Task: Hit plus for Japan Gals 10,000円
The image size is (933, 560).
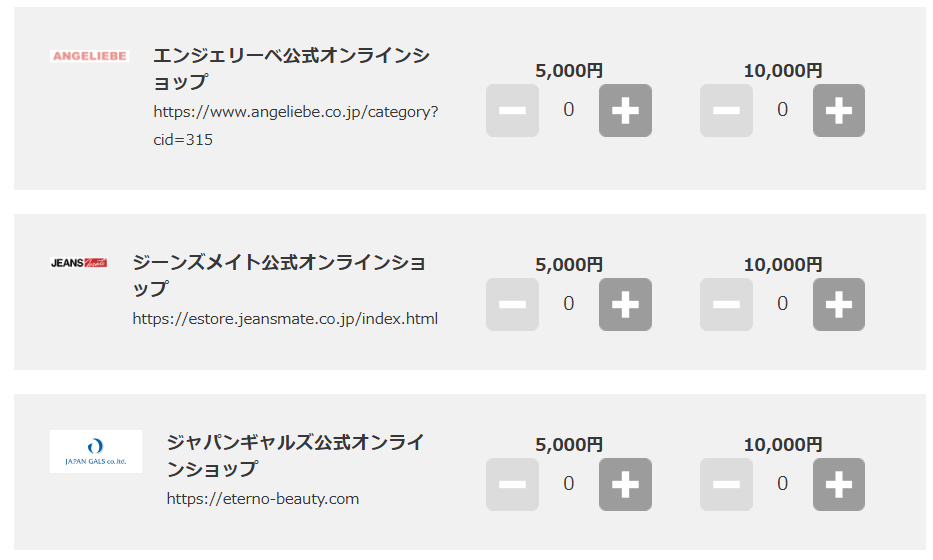Action: pyautogui.click(x=838, y=485)
